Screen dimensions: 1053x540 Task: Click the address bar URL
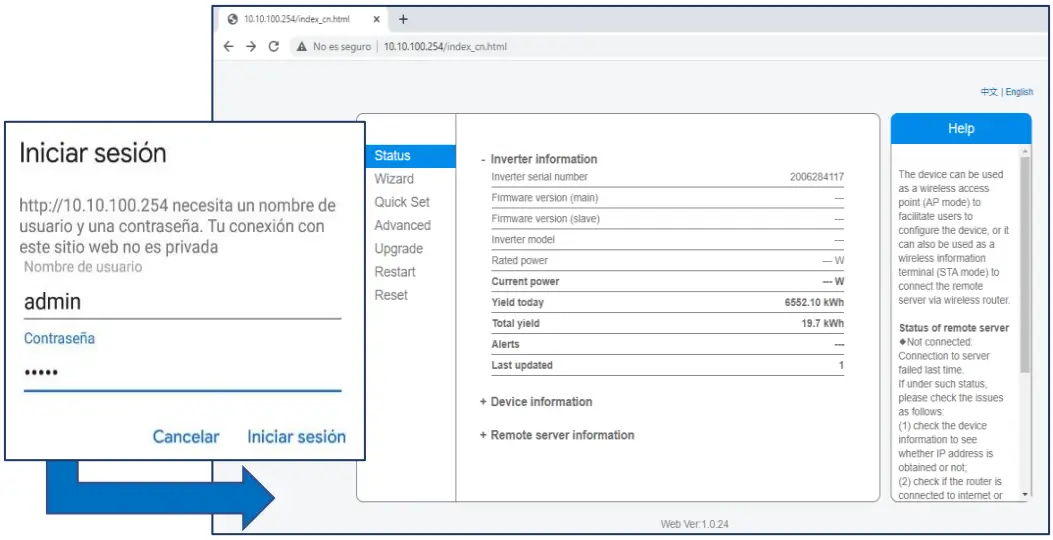[445, 46]
